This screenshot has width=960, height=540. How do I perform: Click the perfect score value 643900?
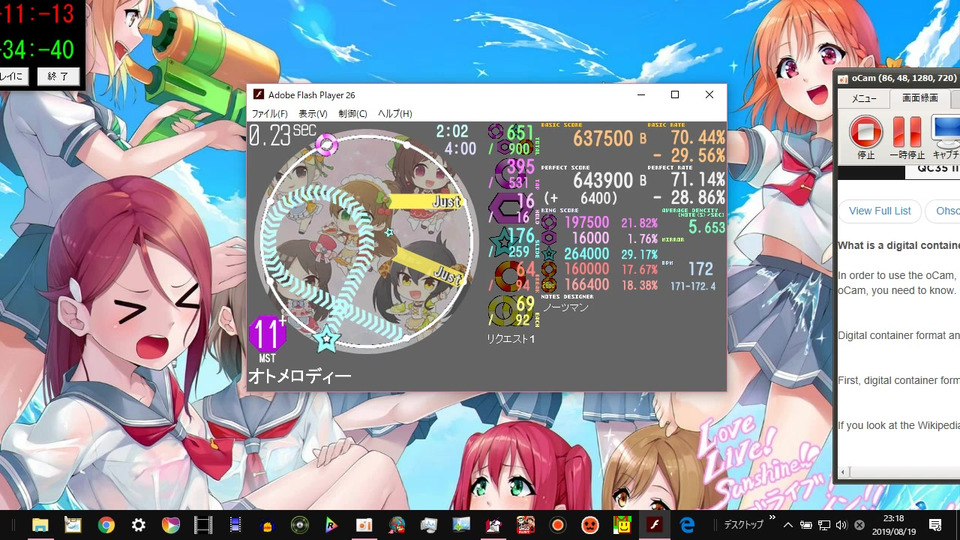pos(603,180)
